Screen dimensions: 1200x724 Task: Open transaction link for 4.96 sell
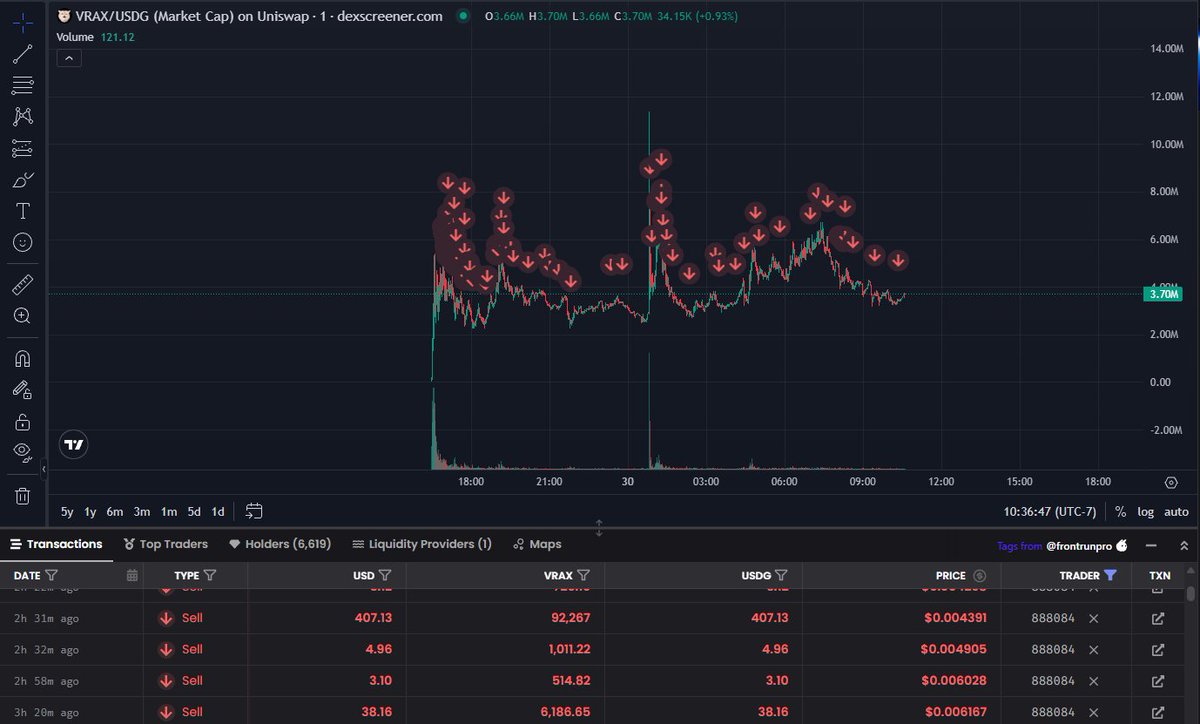(1158, 649)
